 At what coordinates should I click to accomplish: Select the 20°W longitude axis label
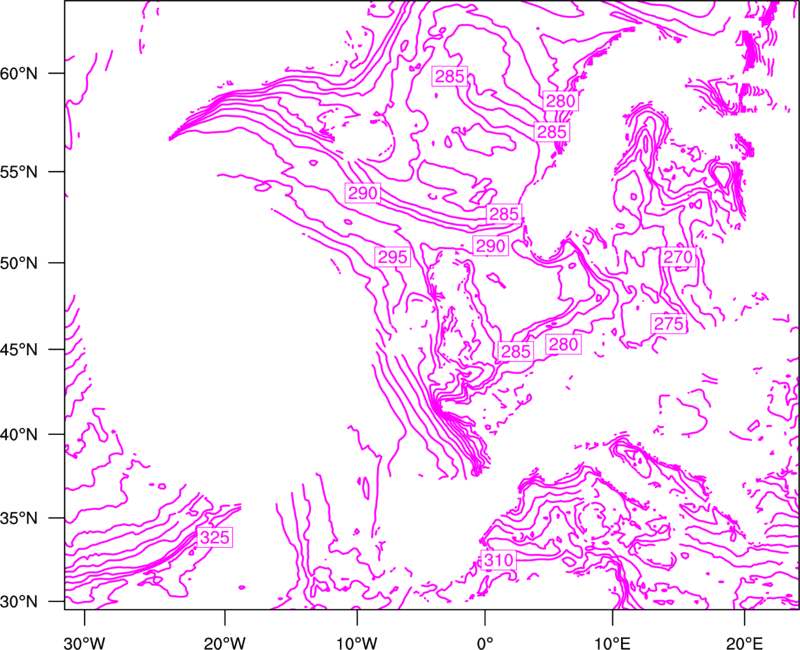224,643
